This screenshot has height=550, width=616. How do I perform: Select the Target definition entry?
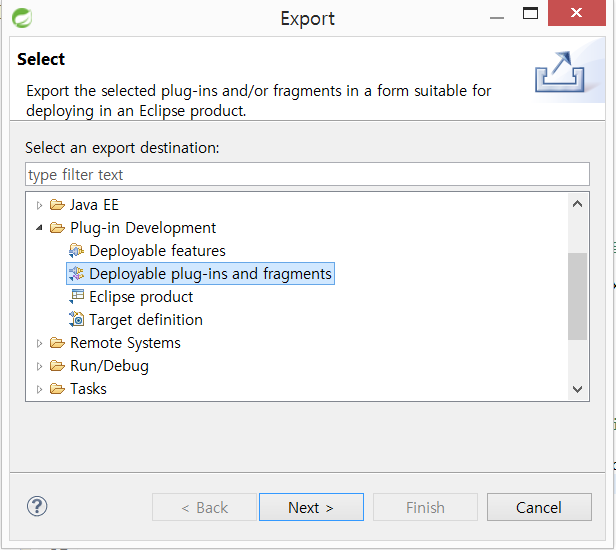click(145, 320)
